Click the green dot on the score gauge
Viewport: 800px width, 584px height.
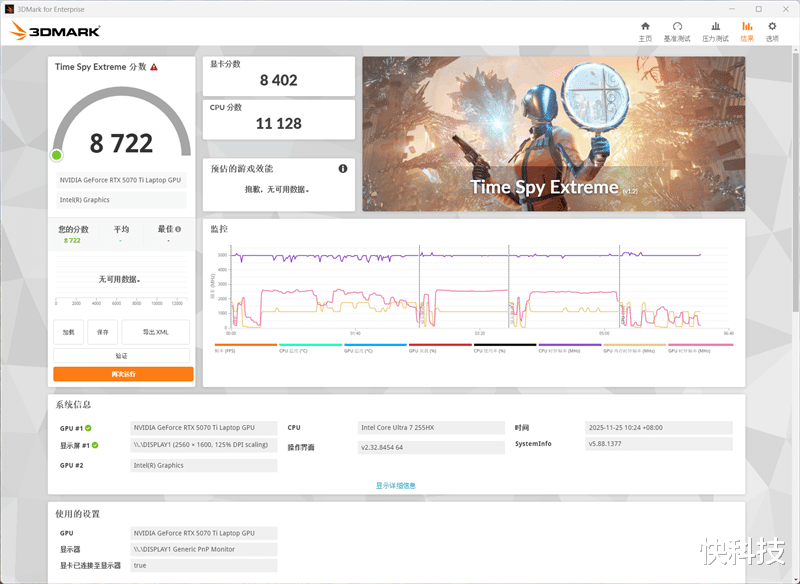tap(57, 155)
